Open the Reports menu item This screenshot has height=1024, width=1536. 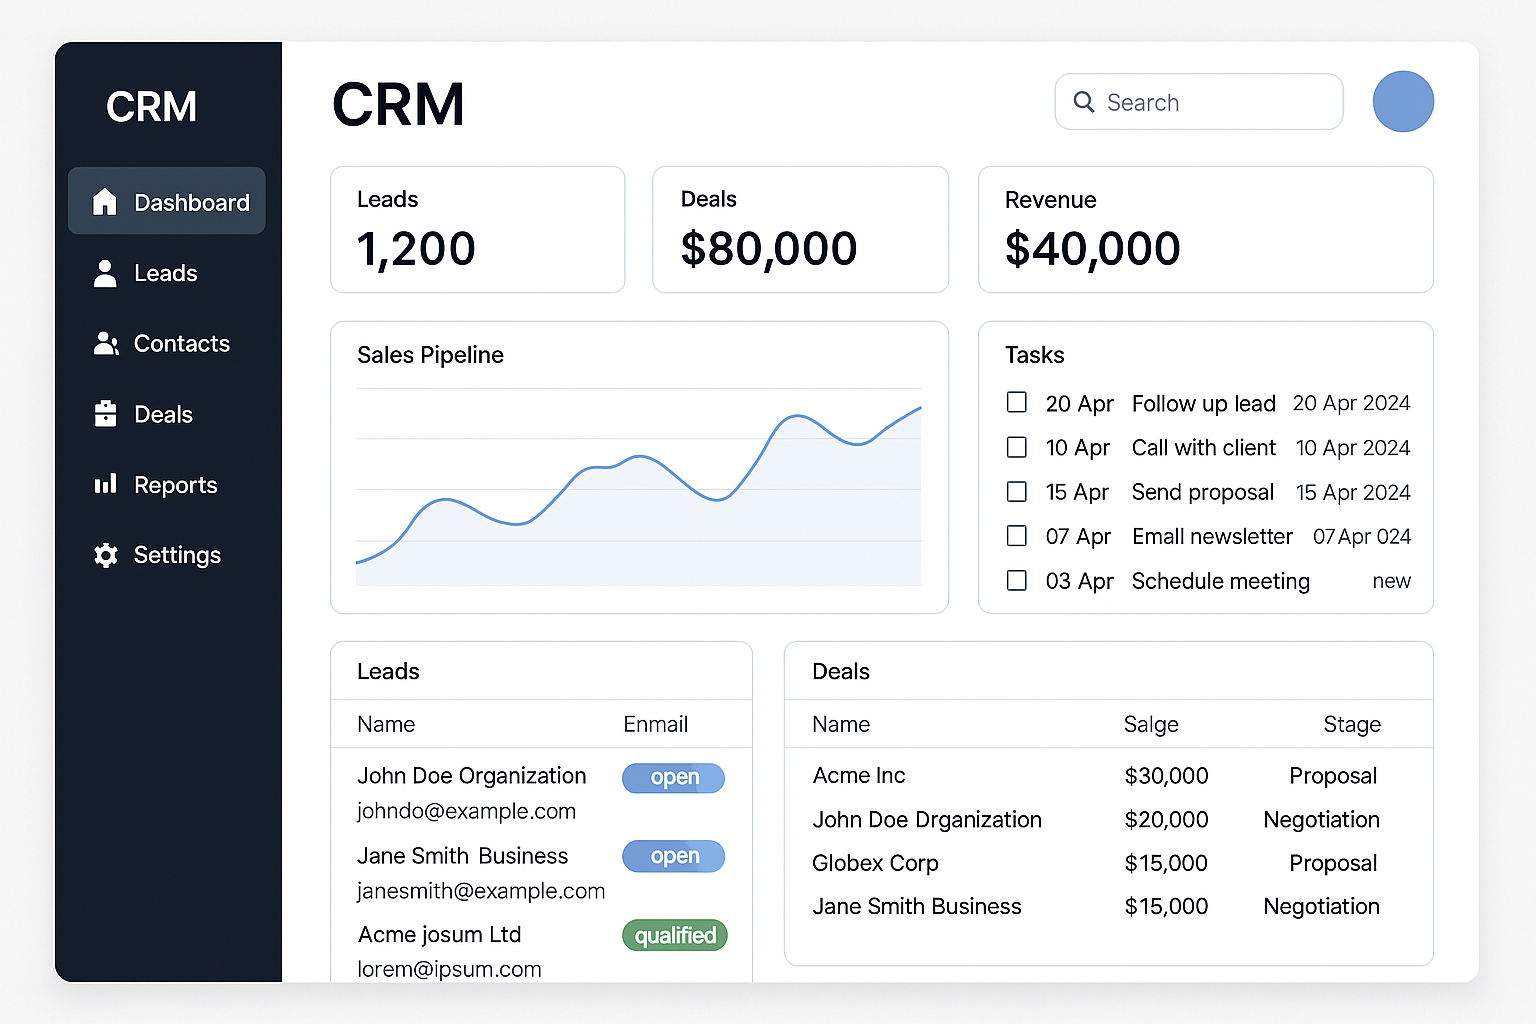click(175, 485)
